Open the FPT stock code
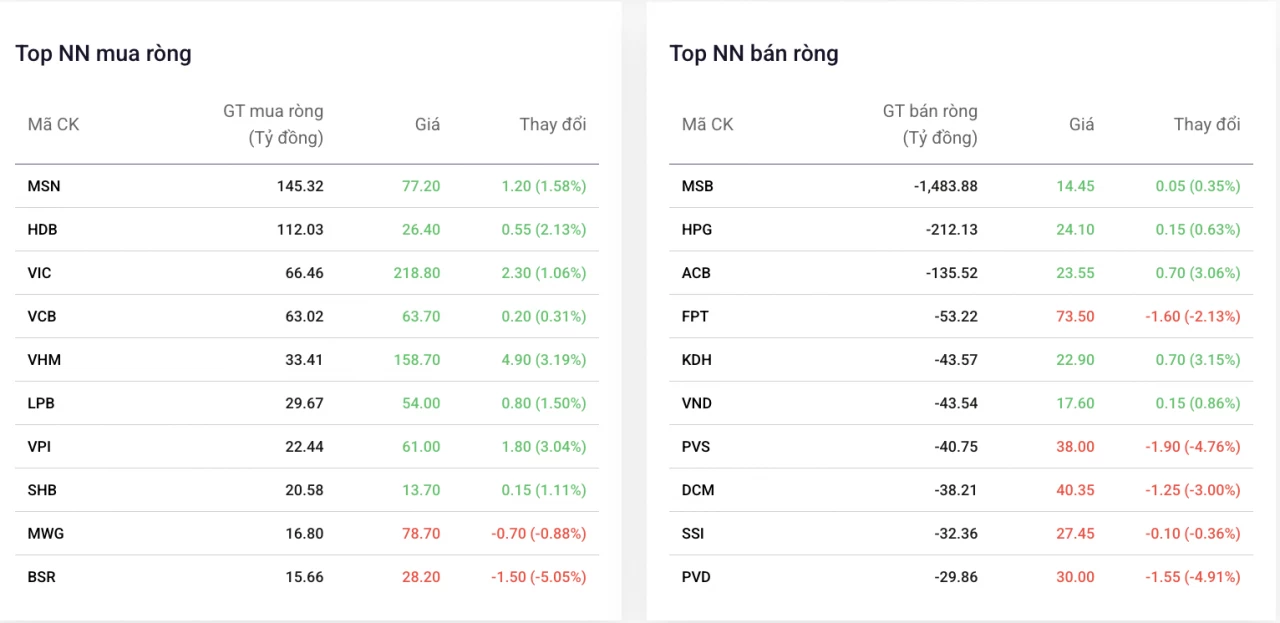 click(695, 317)
